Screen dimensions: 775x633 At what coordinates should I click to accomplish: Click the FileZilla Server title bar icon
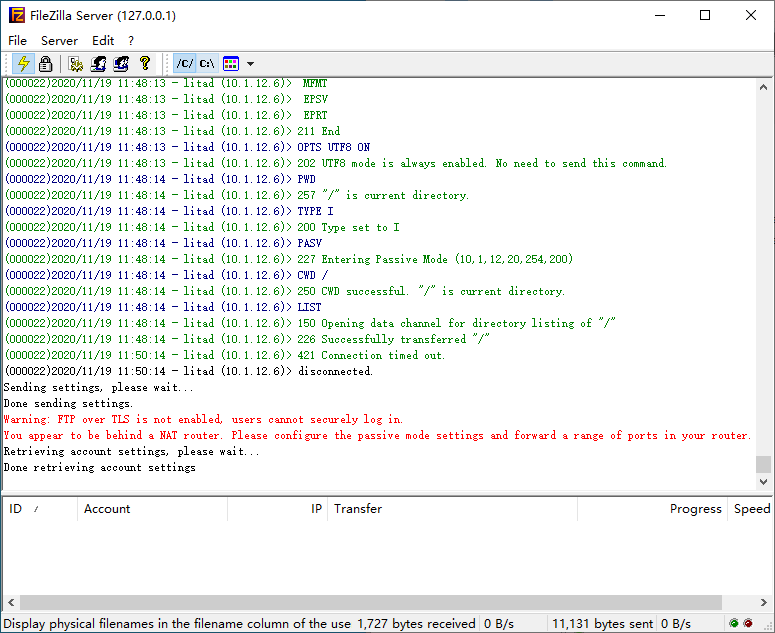pos(17,15)
